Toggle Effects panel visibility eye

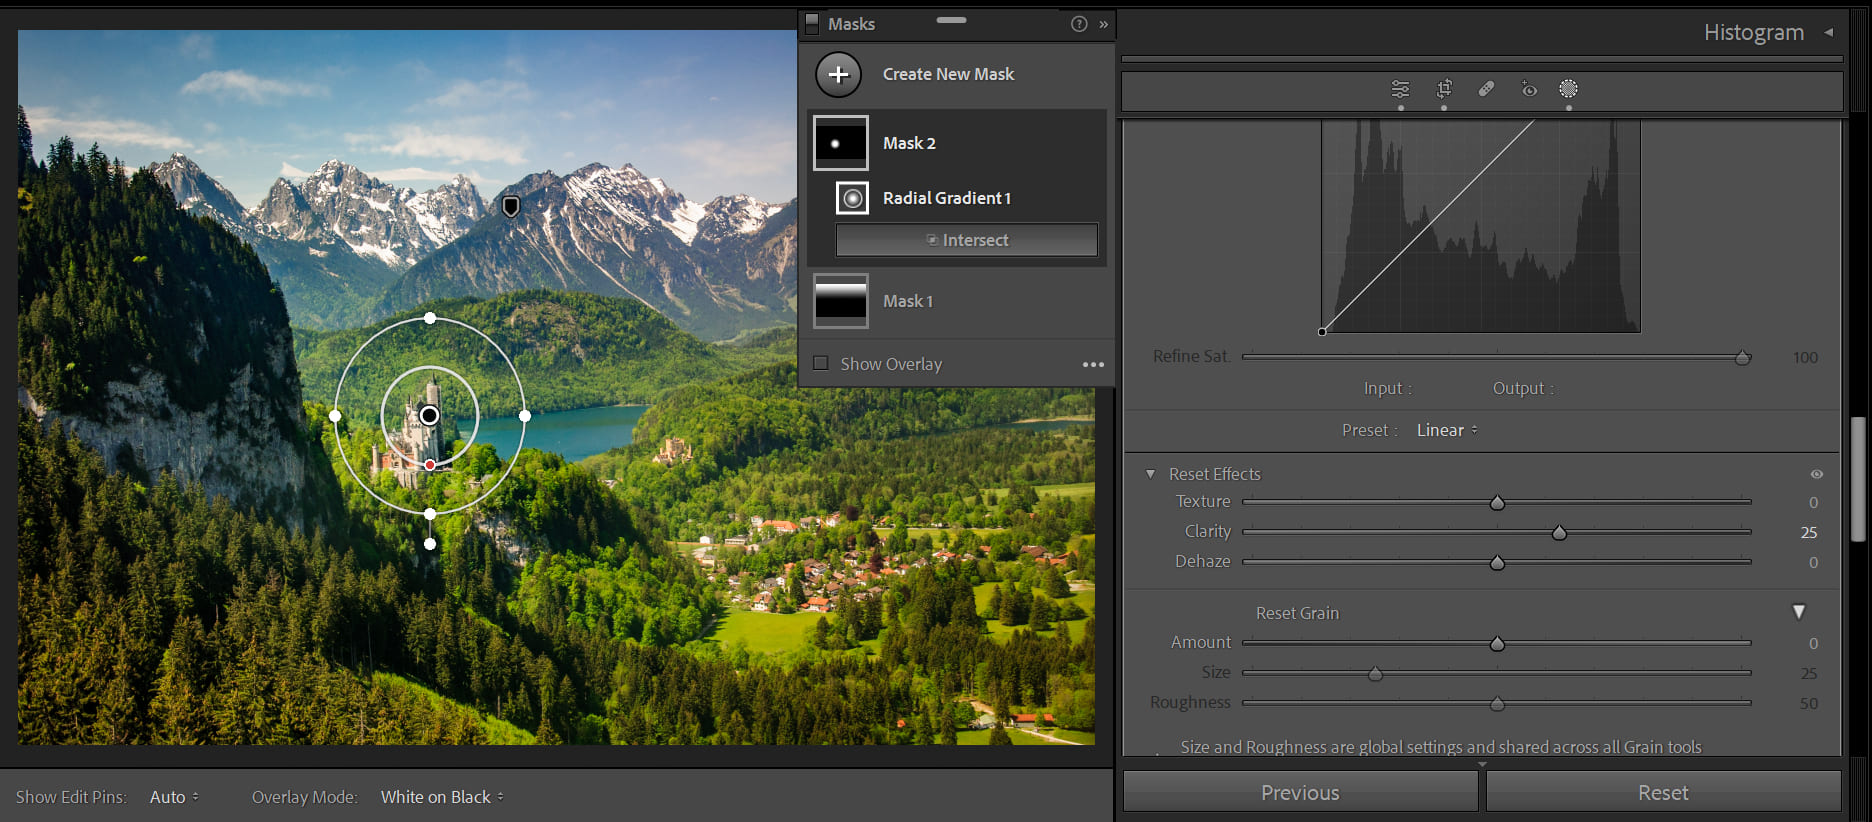click(x=1816, y=474)
